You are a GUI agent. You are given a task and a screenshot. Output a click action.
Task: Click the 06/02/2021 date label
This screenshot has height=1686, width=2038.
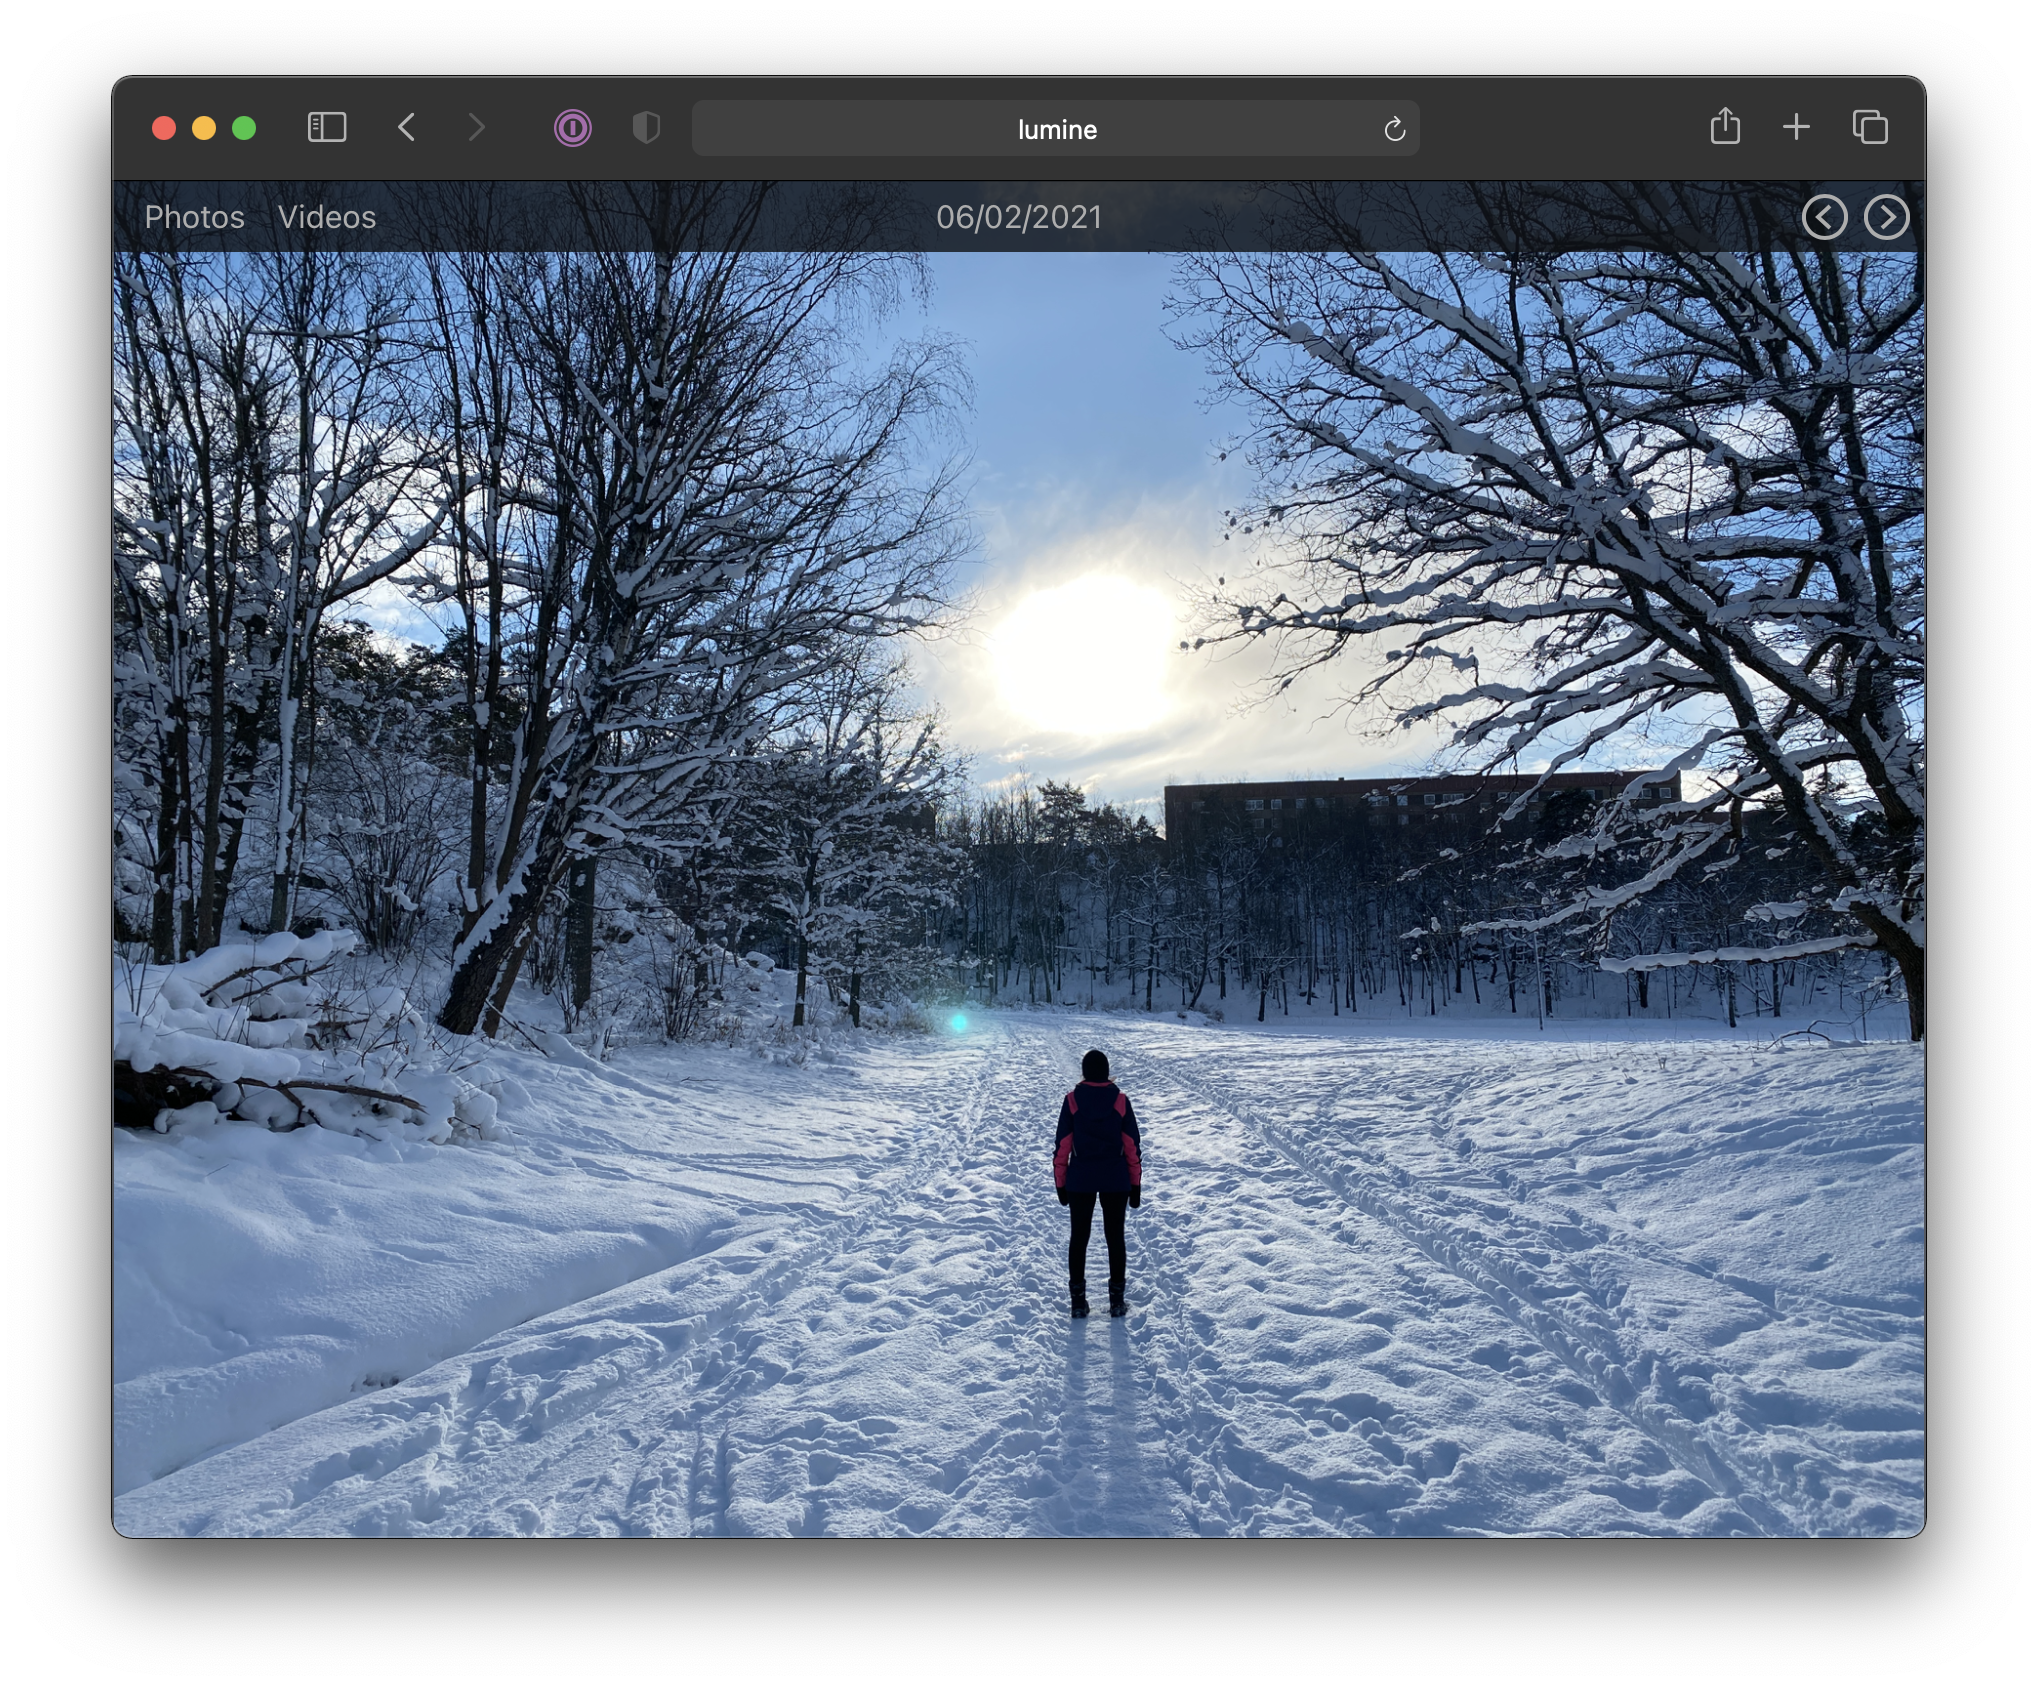pyautogui.click(x=1019, y=217)
